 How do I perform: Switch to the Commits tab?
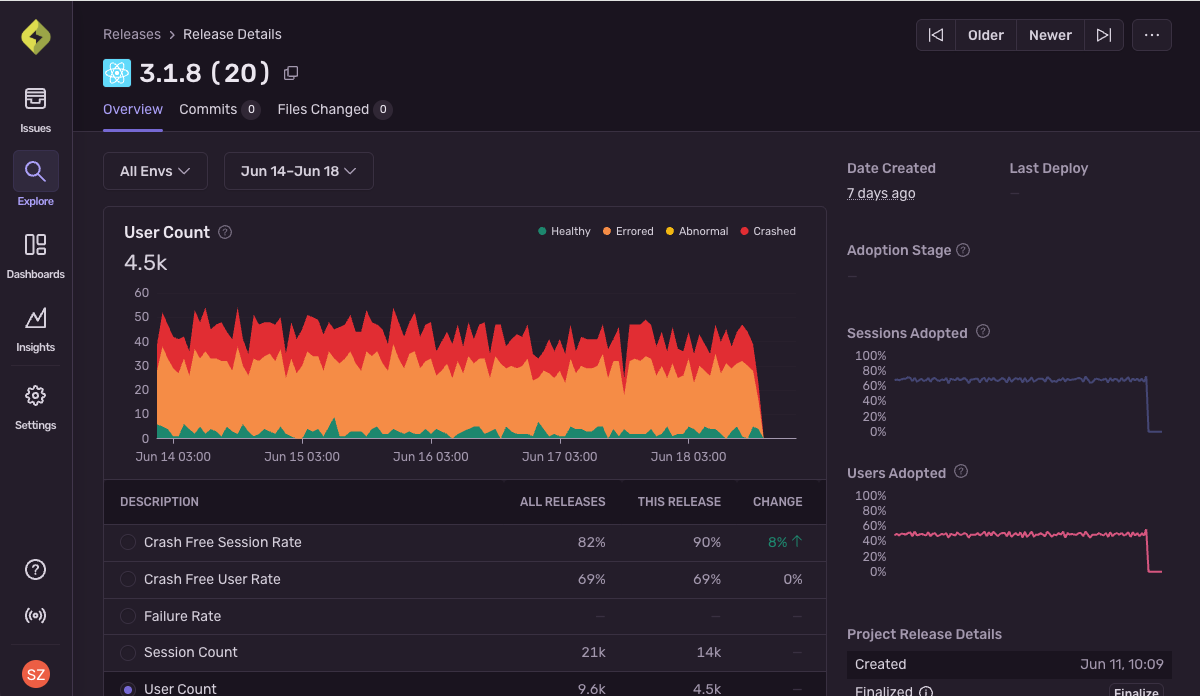point(209,109)
